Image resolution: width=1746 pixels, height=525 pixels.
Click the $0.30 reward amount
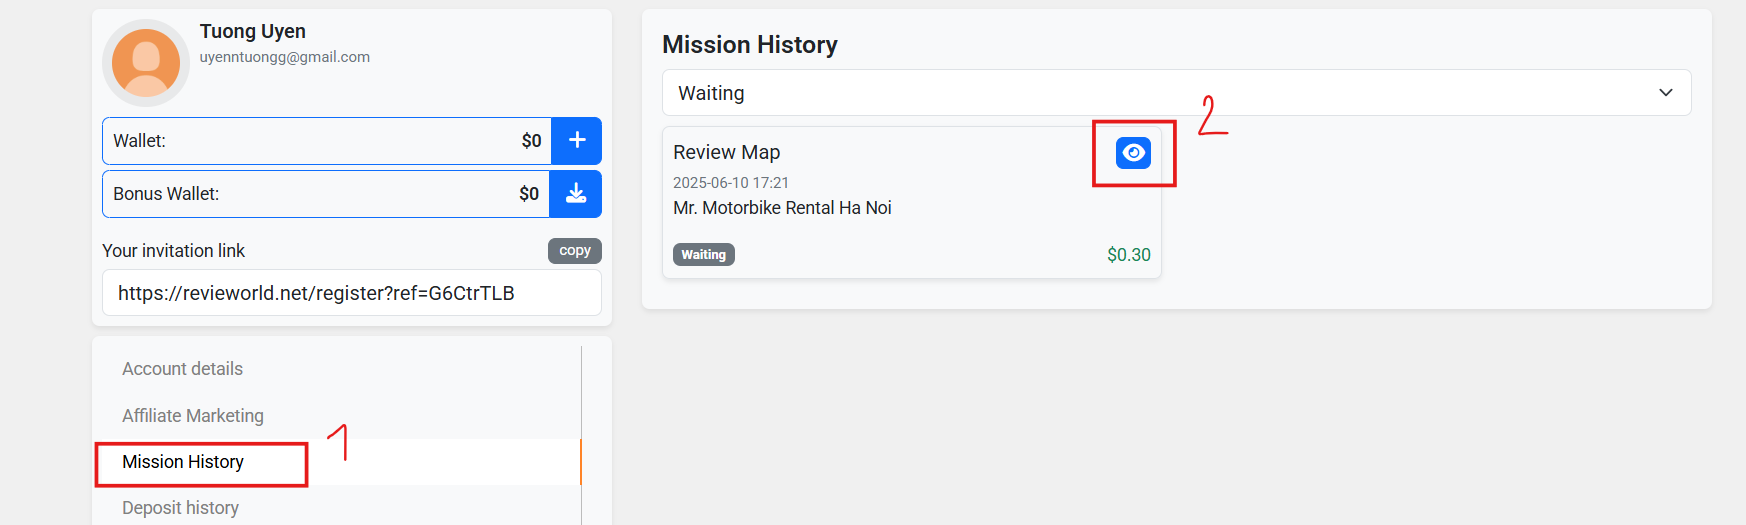(x=1129, y=255)
